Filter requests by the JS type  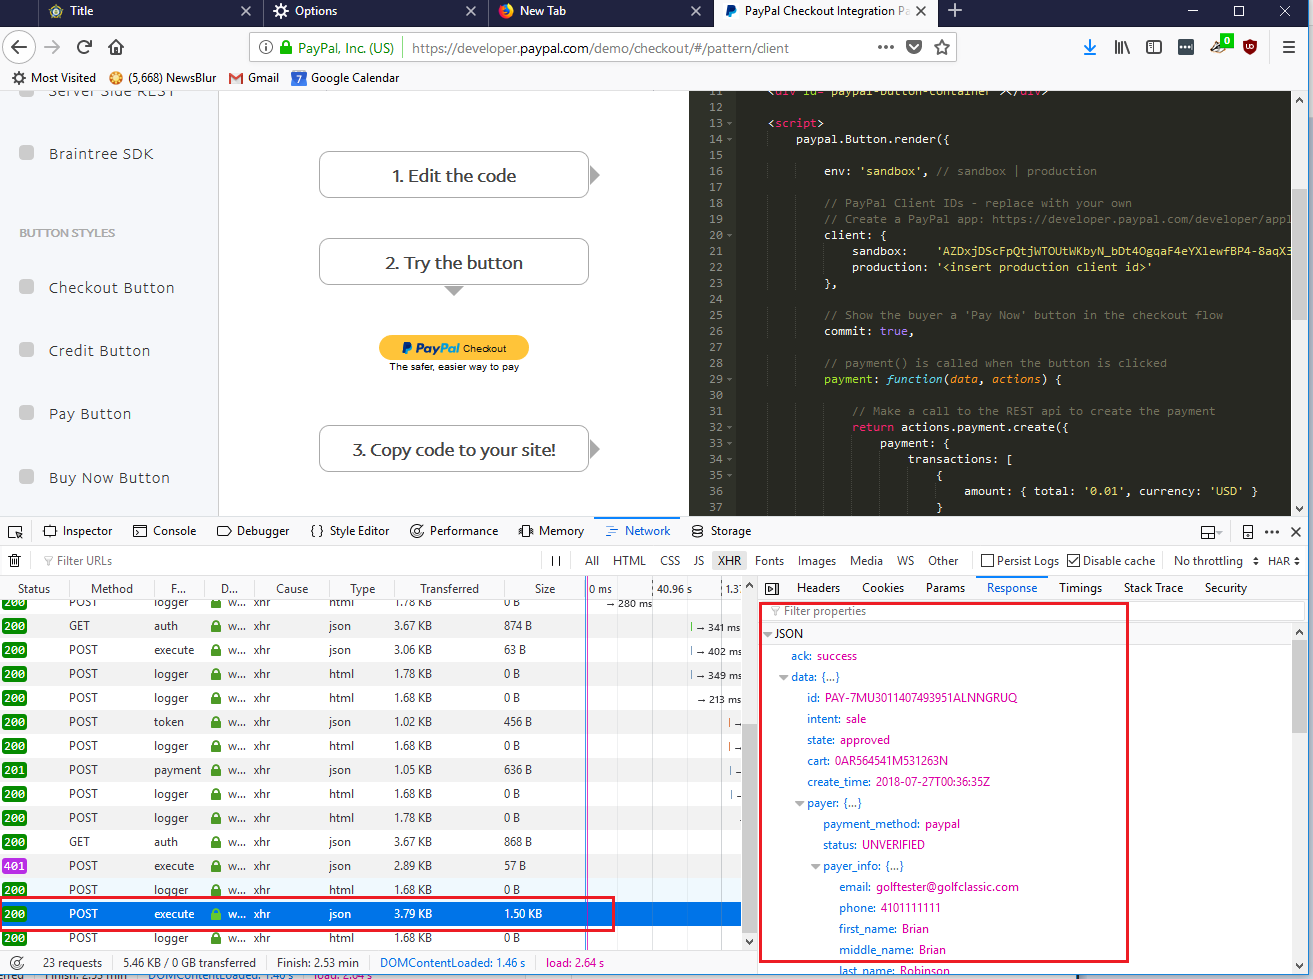(x=699, y=561)
